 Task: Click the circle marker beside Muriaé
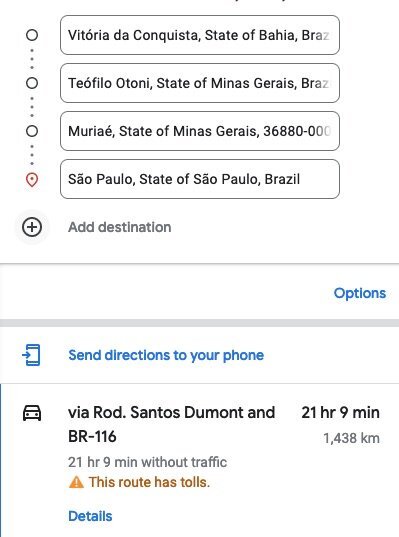[x=32, y=131]
